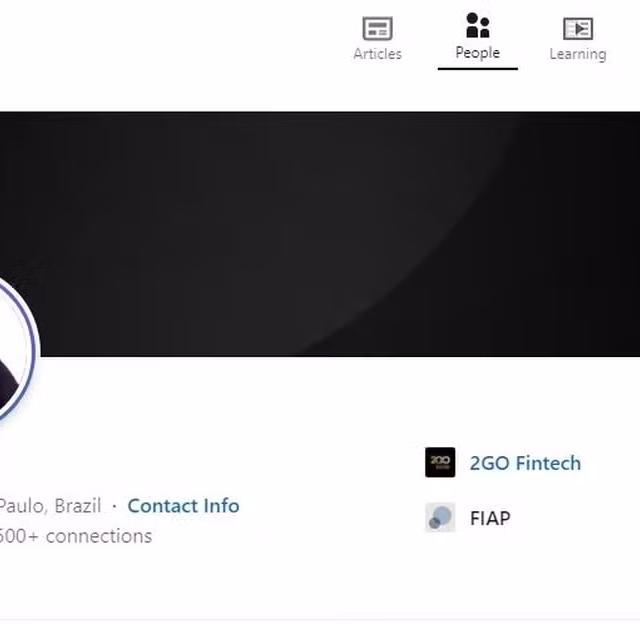The width and height of the screenshot is (640, 624).
Task: Click the purple ring around profile photo
Action: [x=32, y=351]
